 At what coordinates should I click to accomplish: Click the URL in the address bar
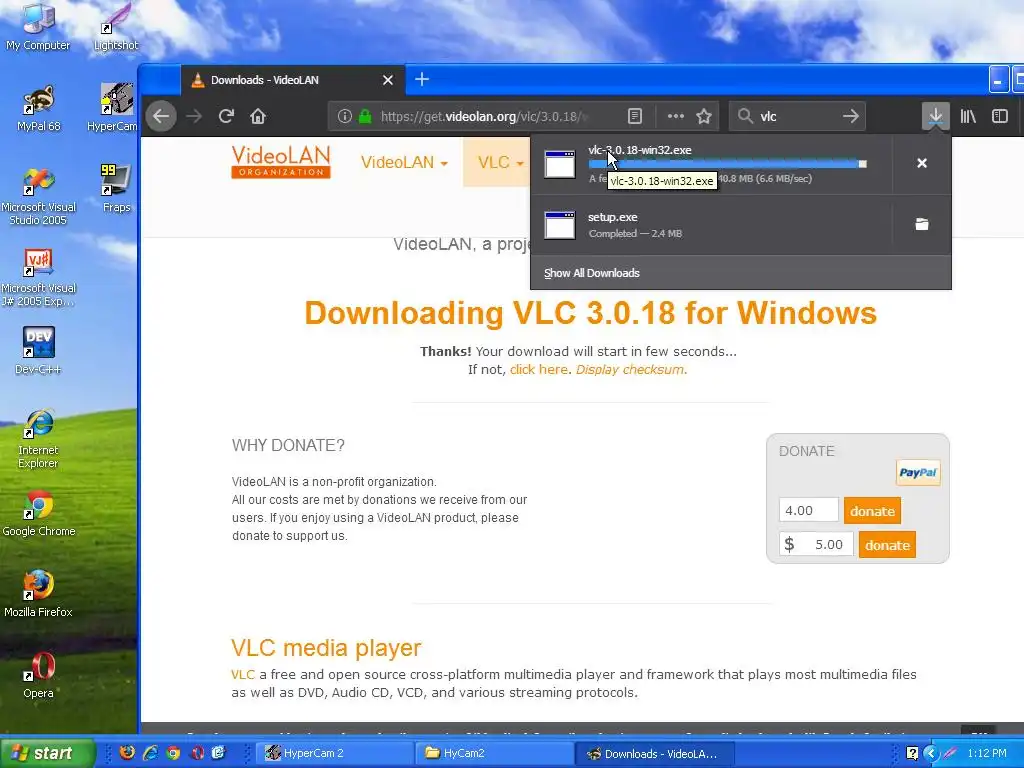483,116
